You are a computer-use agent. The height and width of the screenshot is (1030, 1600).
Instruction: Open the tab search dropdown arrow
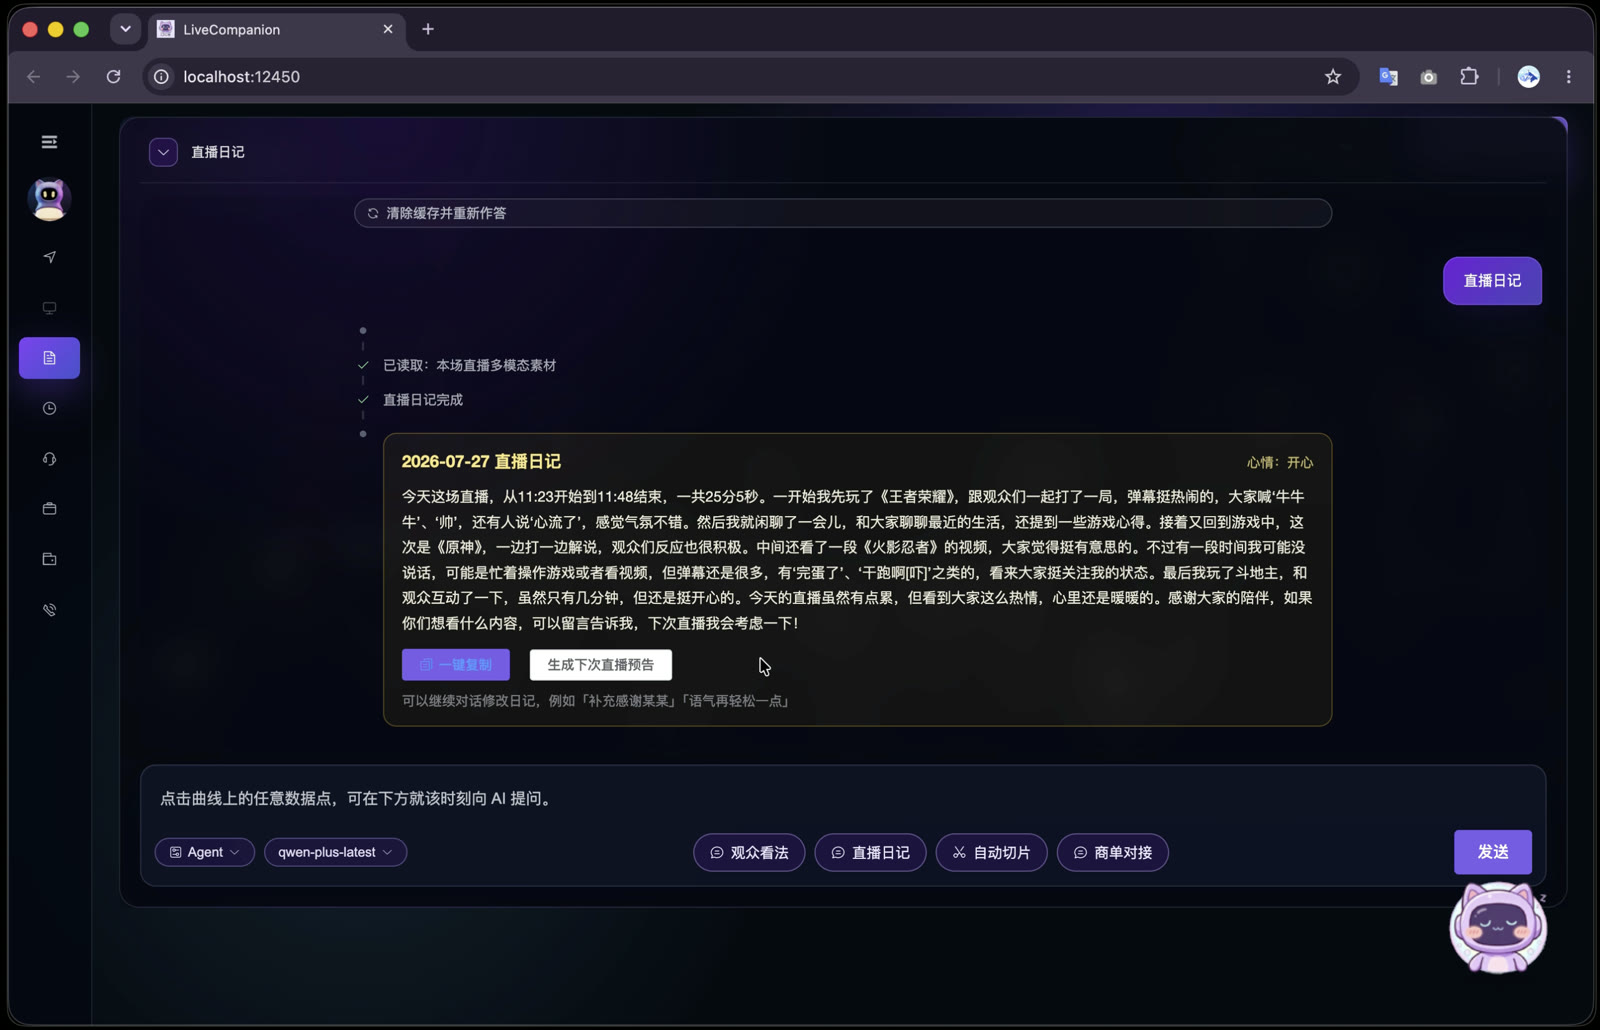click(x=125, y=29)
